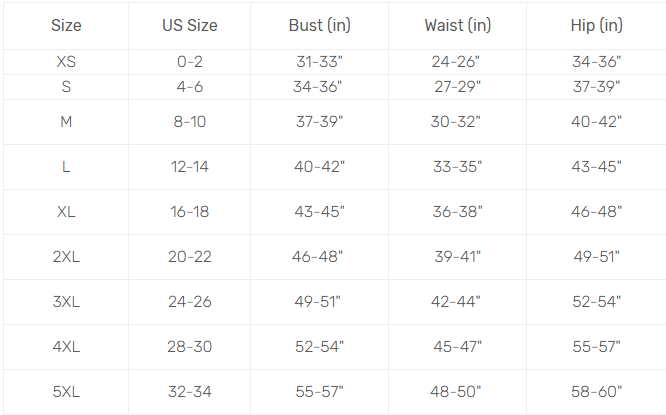Click the US Size column header
The width and height of the screenshot is (666, 415).
pos(189,25)
